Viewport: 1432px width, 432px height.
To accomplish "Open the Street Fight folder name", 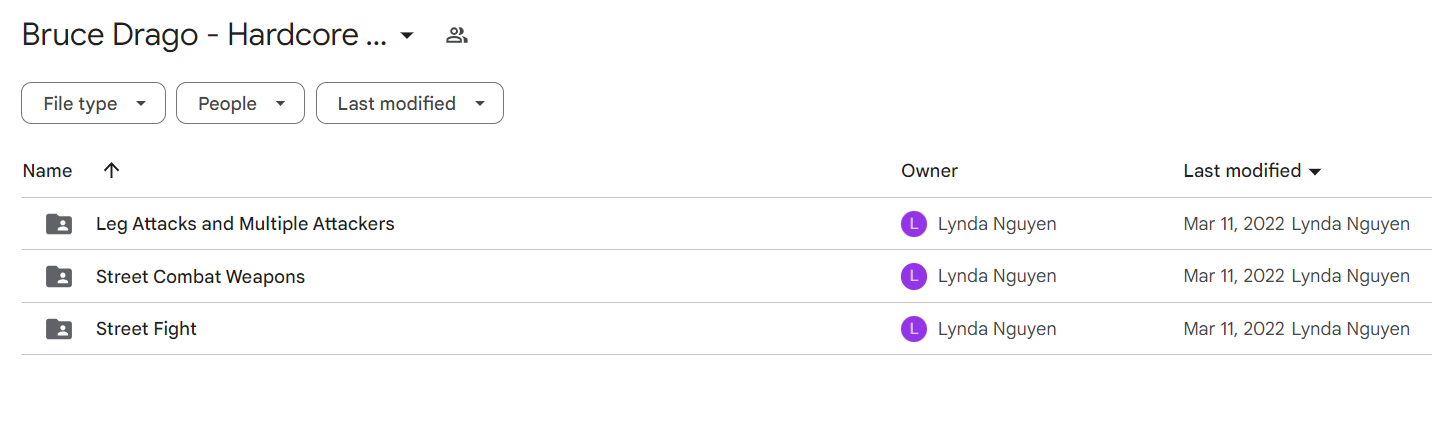I will [146, 328].
